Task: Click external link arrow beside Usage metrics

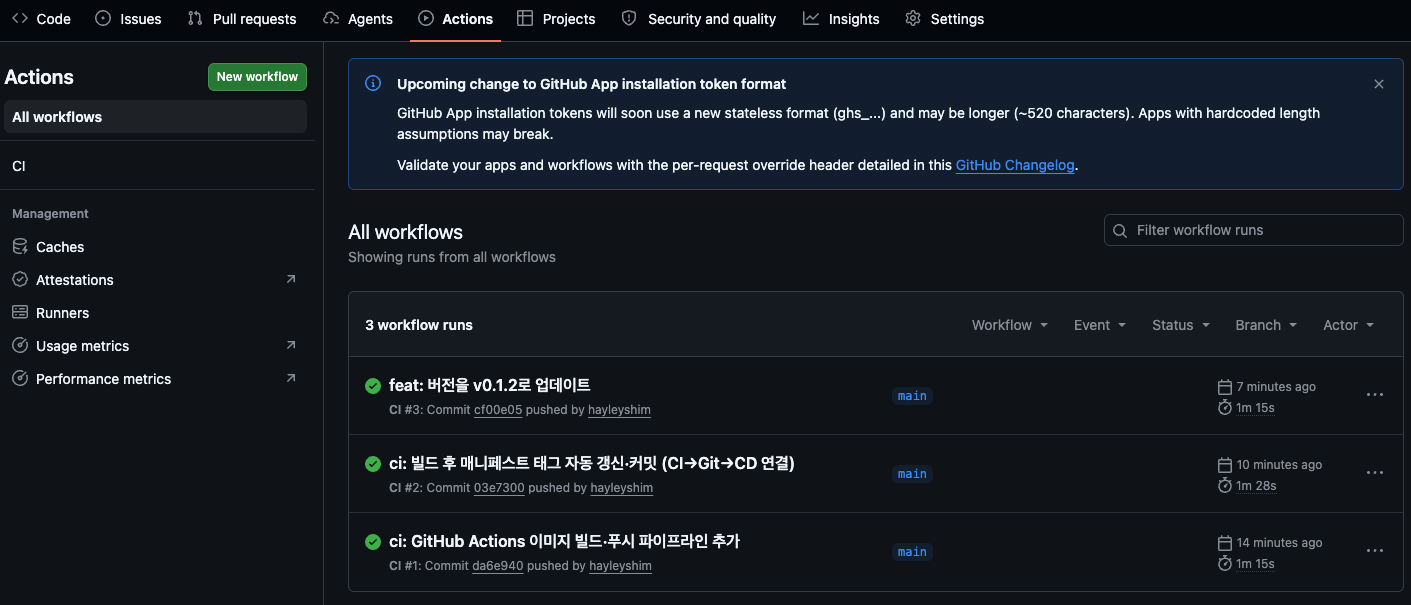Action: [x=291, y=345]
